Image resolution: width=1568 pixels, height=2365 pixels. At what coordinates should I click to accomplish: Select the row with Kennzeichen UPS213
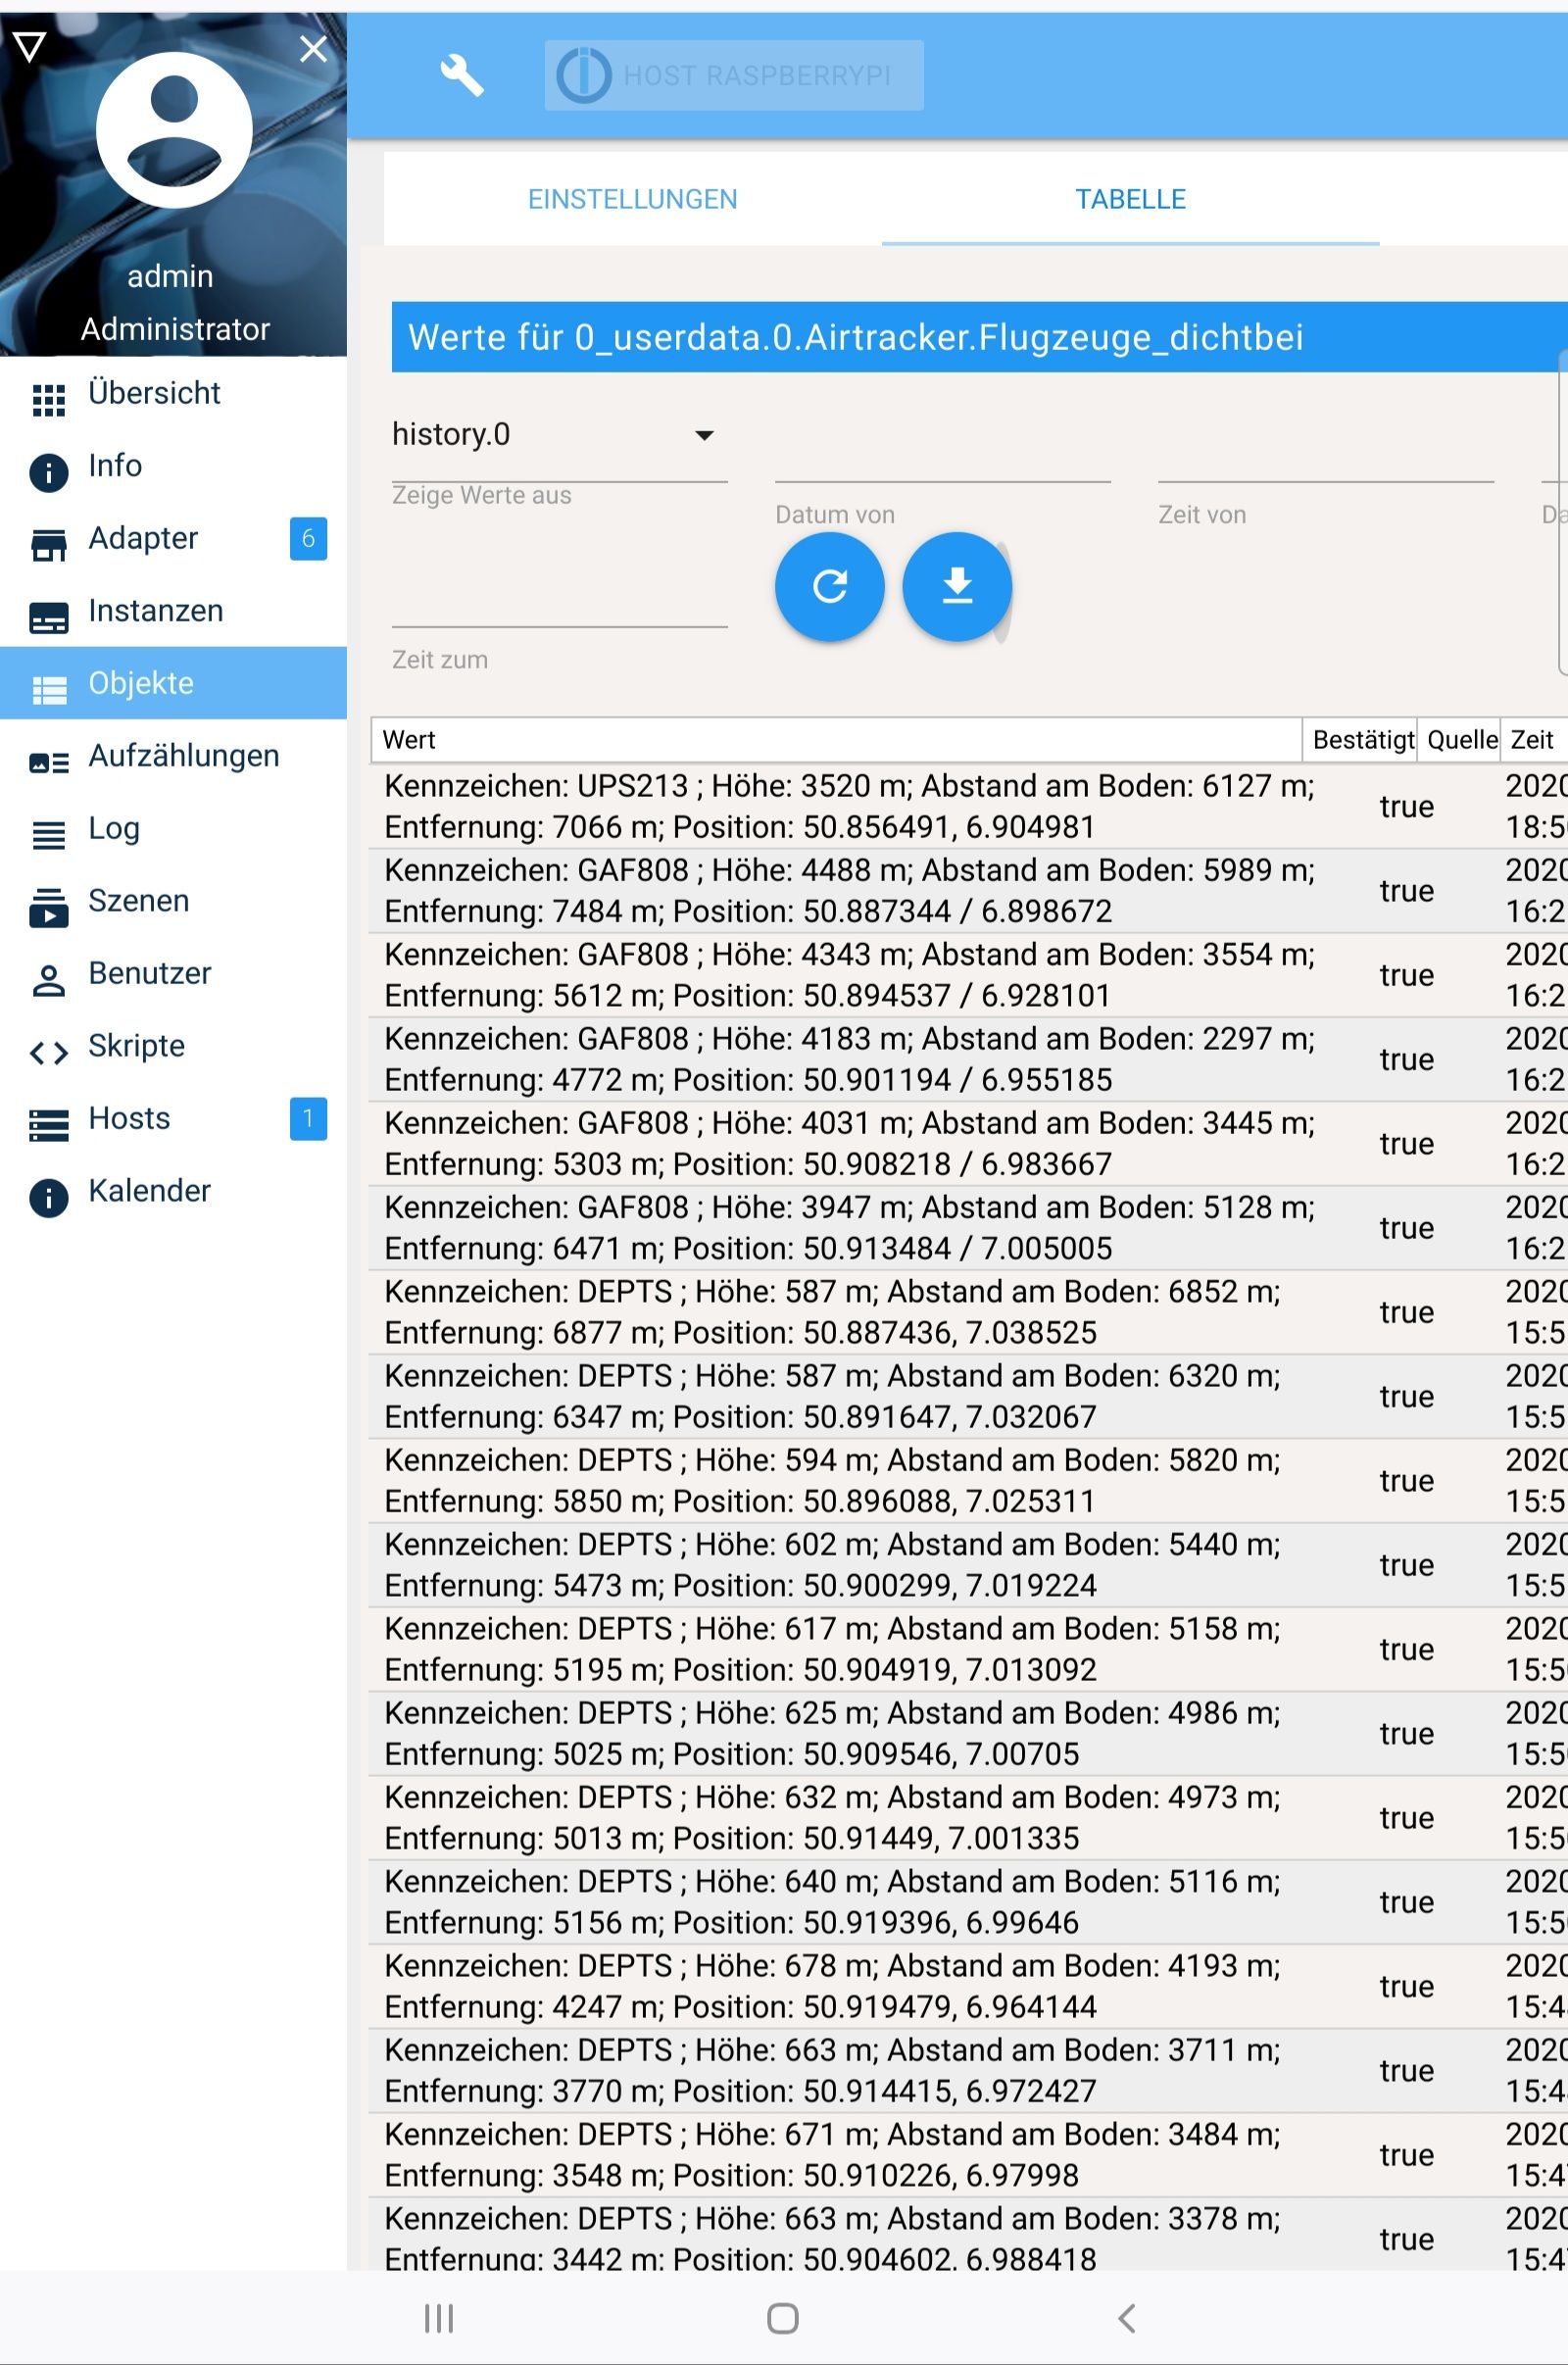click(x=968, y=806)
